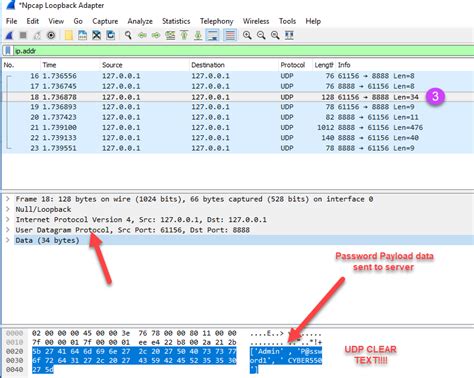Screen dimensions: 474x378
Task: Open a capture file
Action: (69, 35)
